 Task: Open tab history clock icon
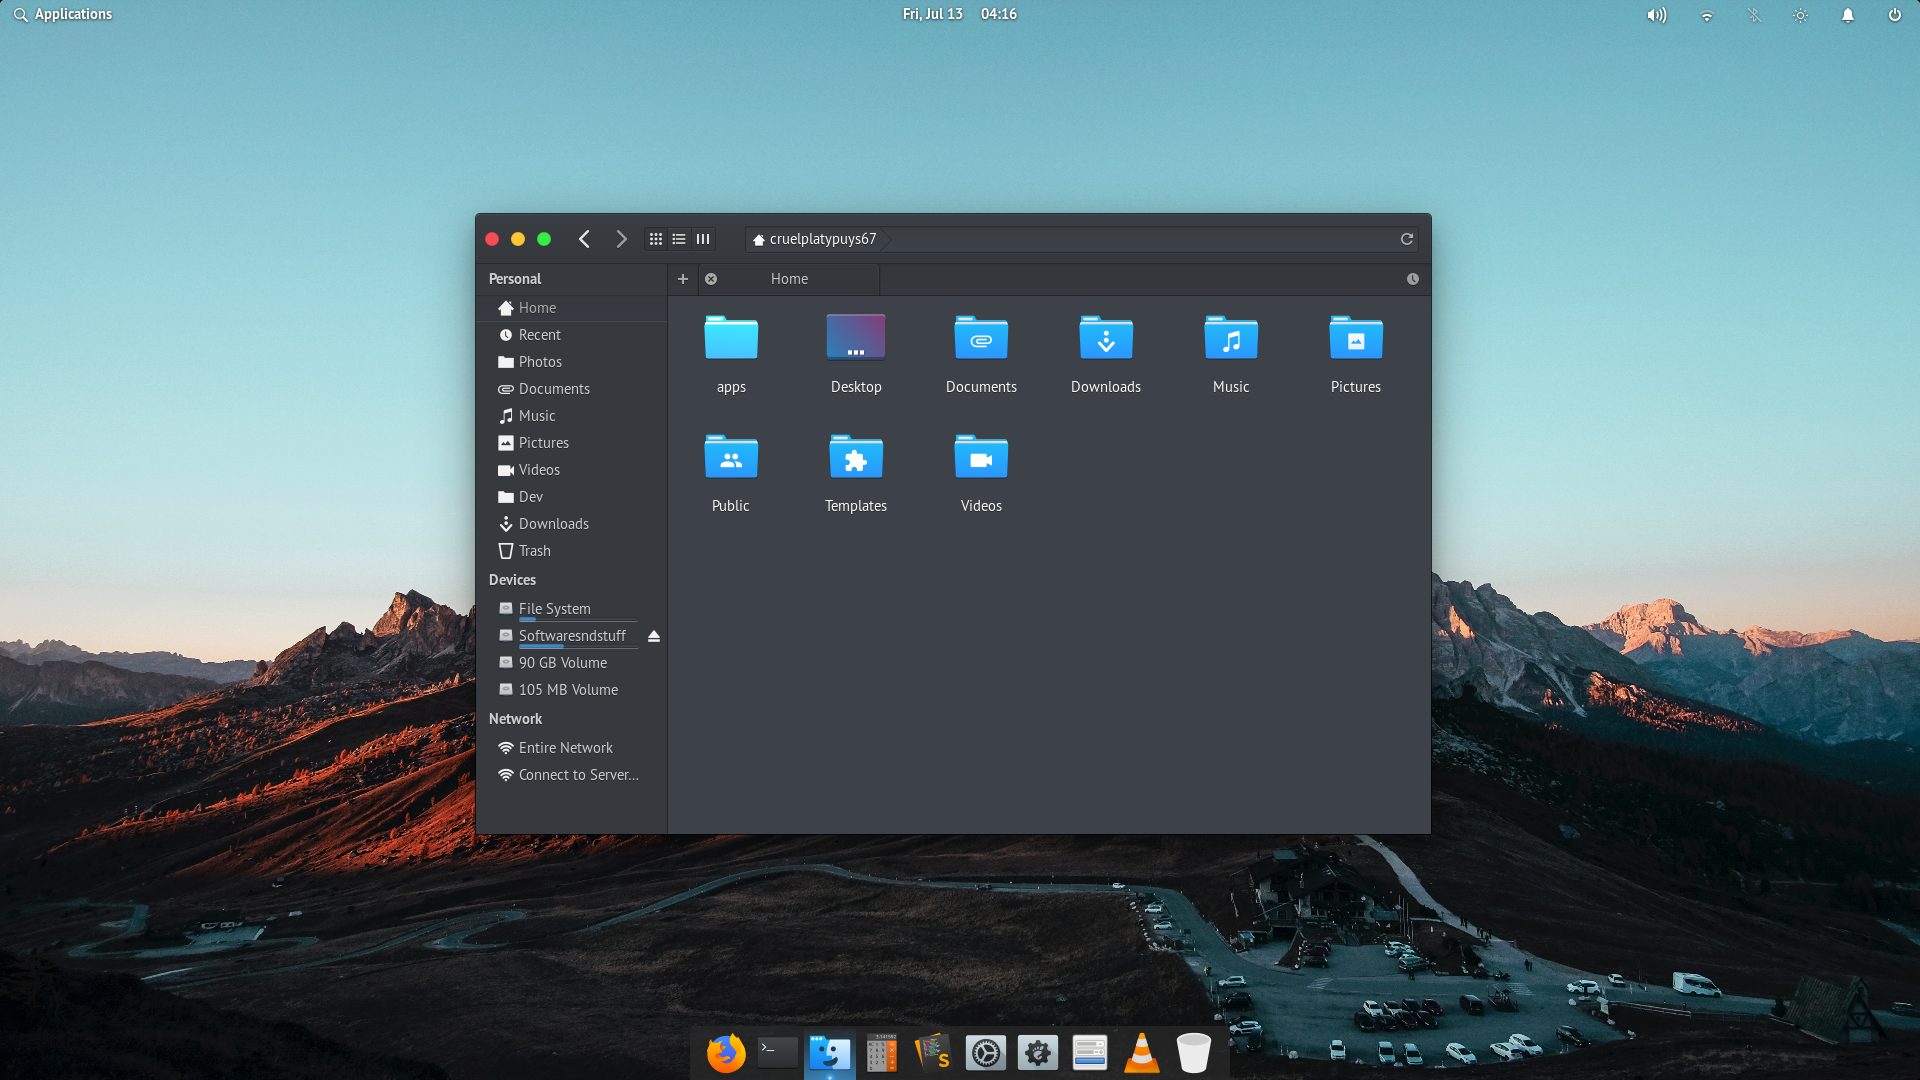[1412, 279]
